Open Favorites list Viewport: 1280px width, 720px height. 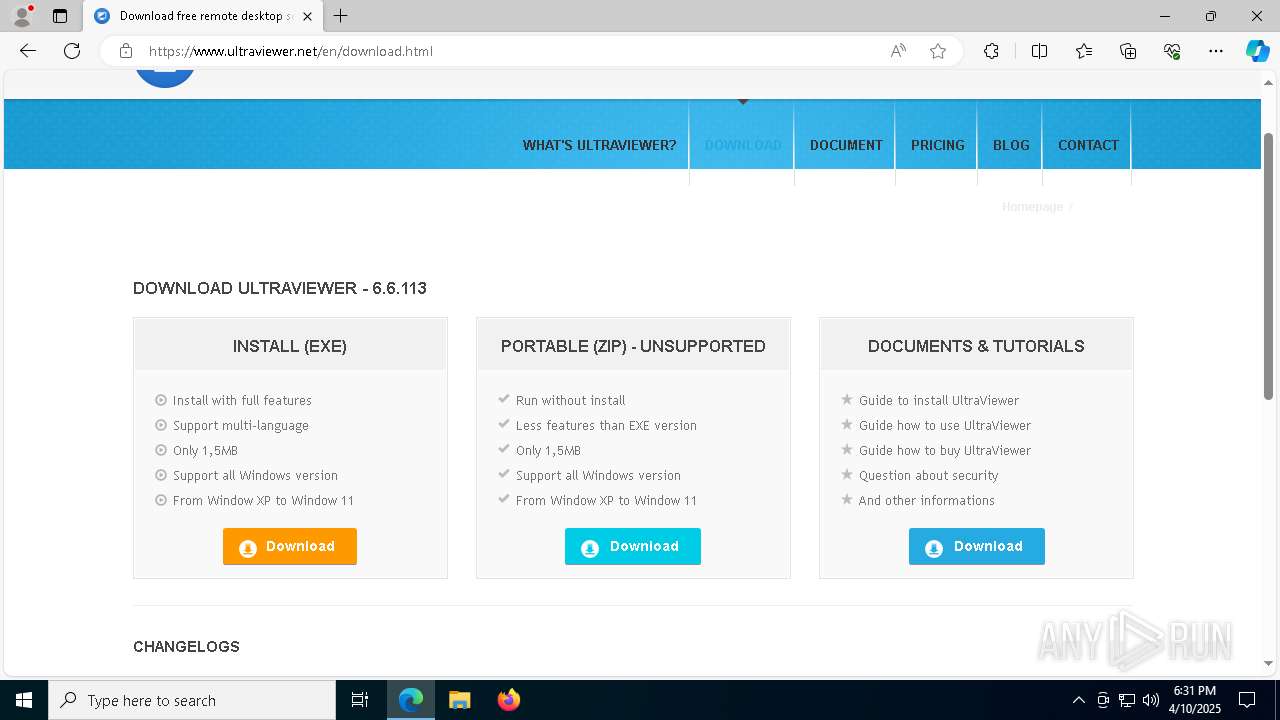pyautogui.click(x=1084, y=51)
